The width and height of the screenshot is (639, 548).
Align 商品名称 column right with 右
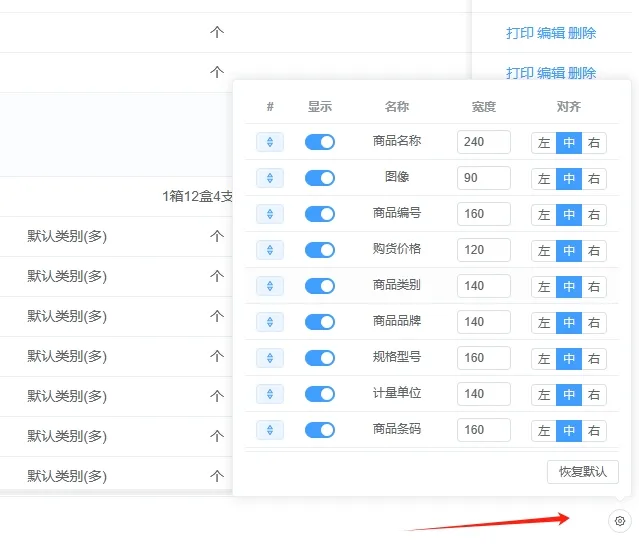click(x=594, y=143)
